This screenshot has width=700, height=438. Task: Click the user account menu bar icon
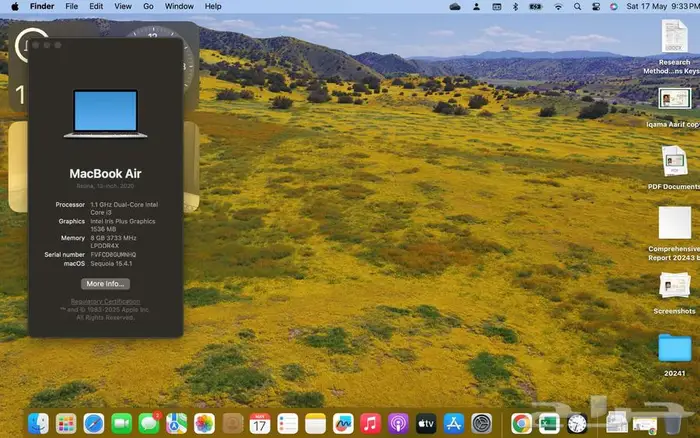pyautogui.click(x=476, y=6)
